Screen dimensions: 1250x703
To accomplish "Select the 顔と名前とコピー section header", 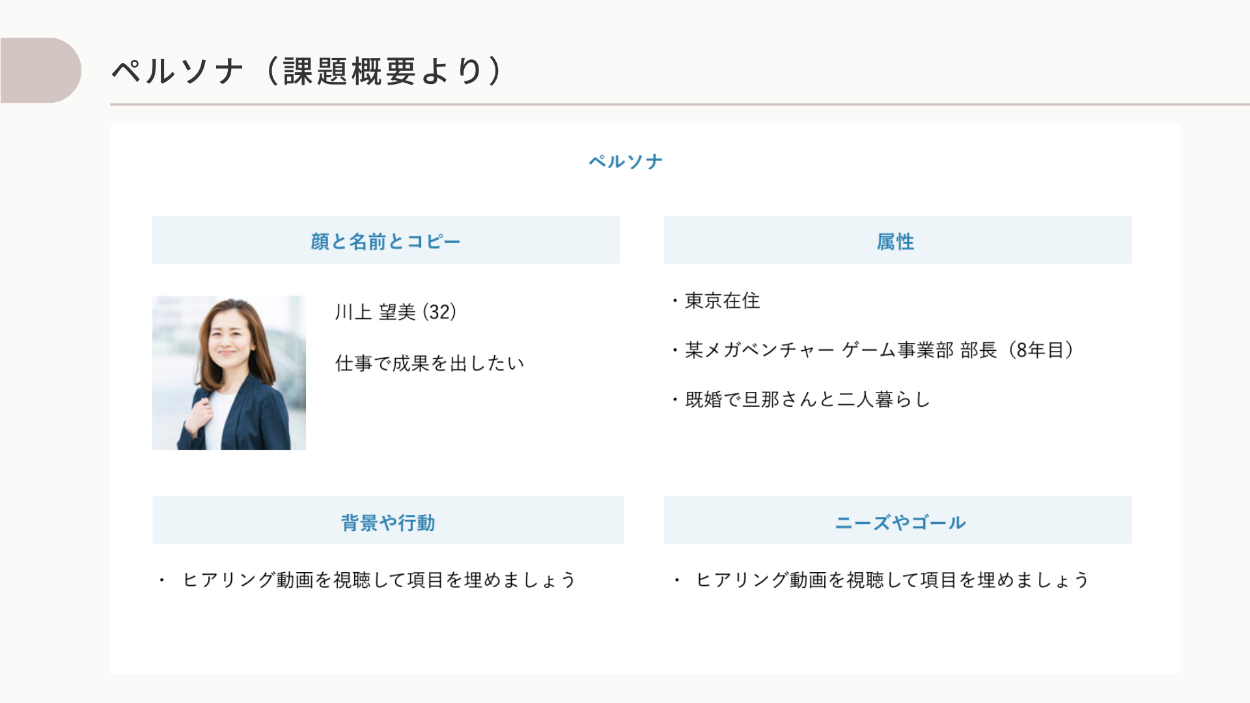I will (x=386, y=241).
